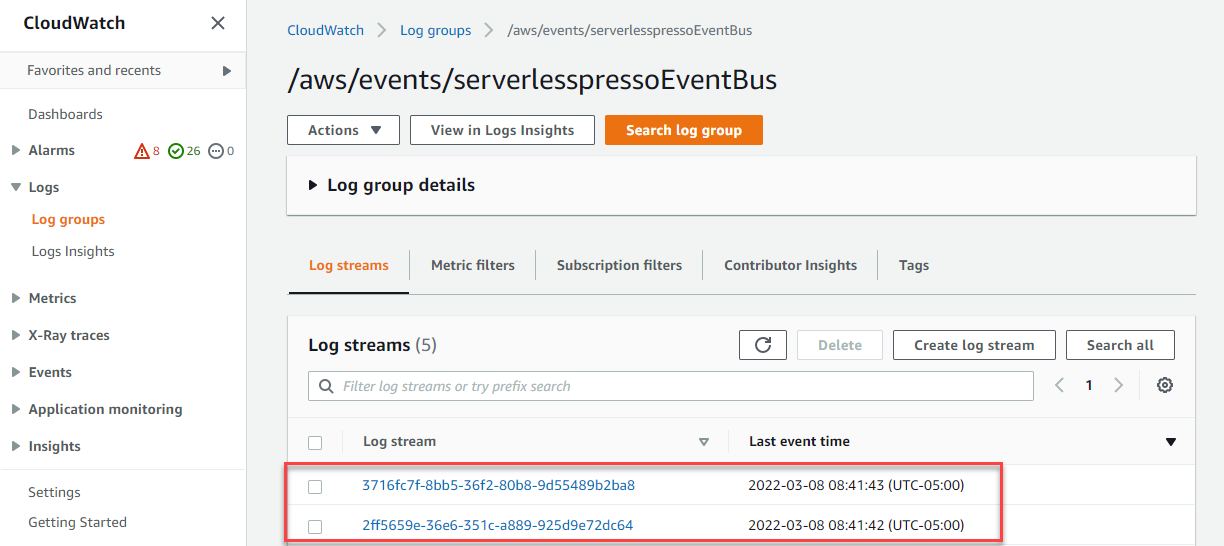Click the Filter log streams search field
The width and height of the screenshot is (1224, 546).
point(671,386)
